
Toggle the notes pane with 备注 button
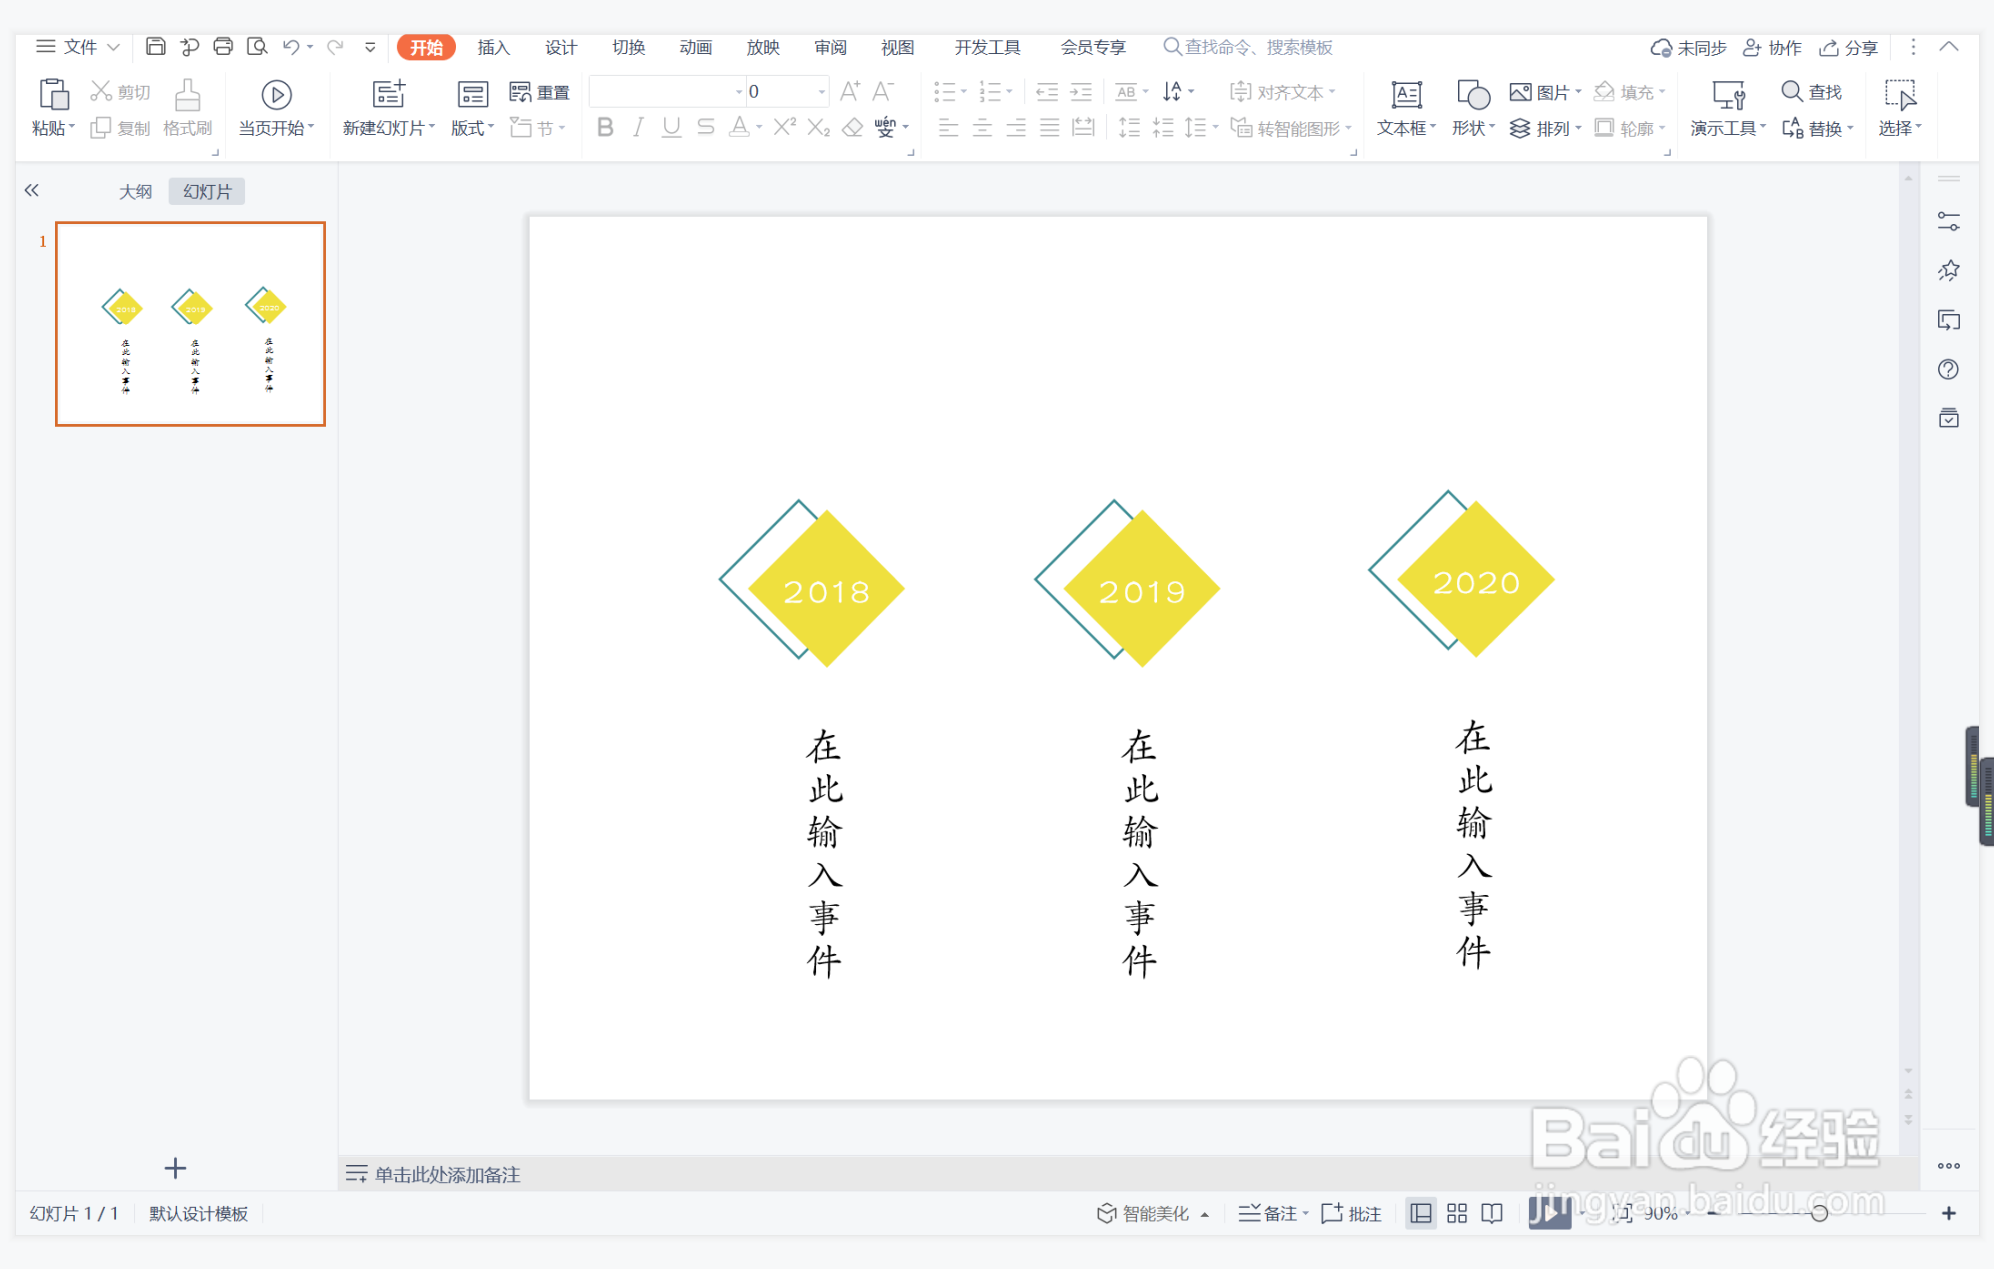point(1270,1213)
